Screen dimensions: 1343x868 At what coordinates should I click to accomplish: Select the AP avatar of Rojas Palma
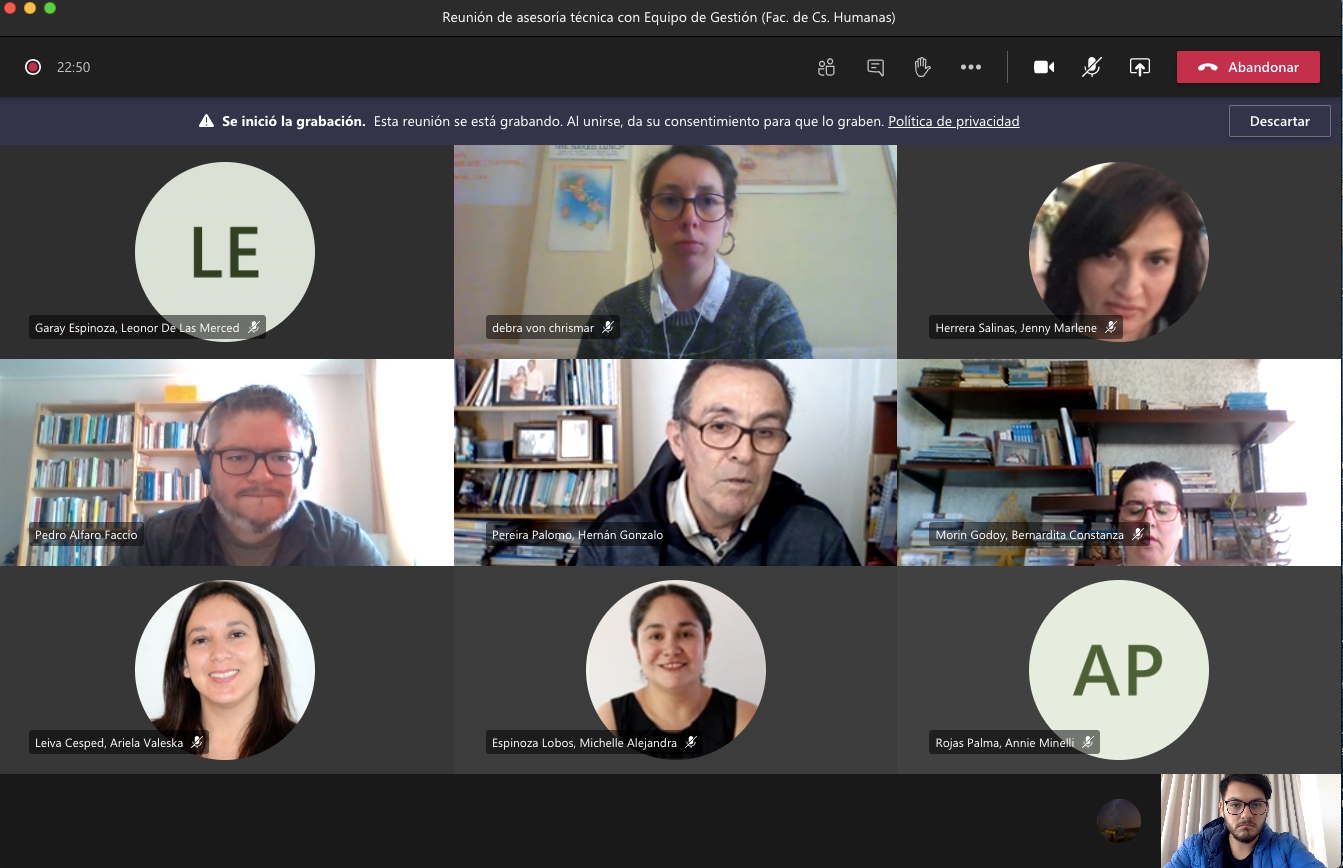click(1118, 669)
